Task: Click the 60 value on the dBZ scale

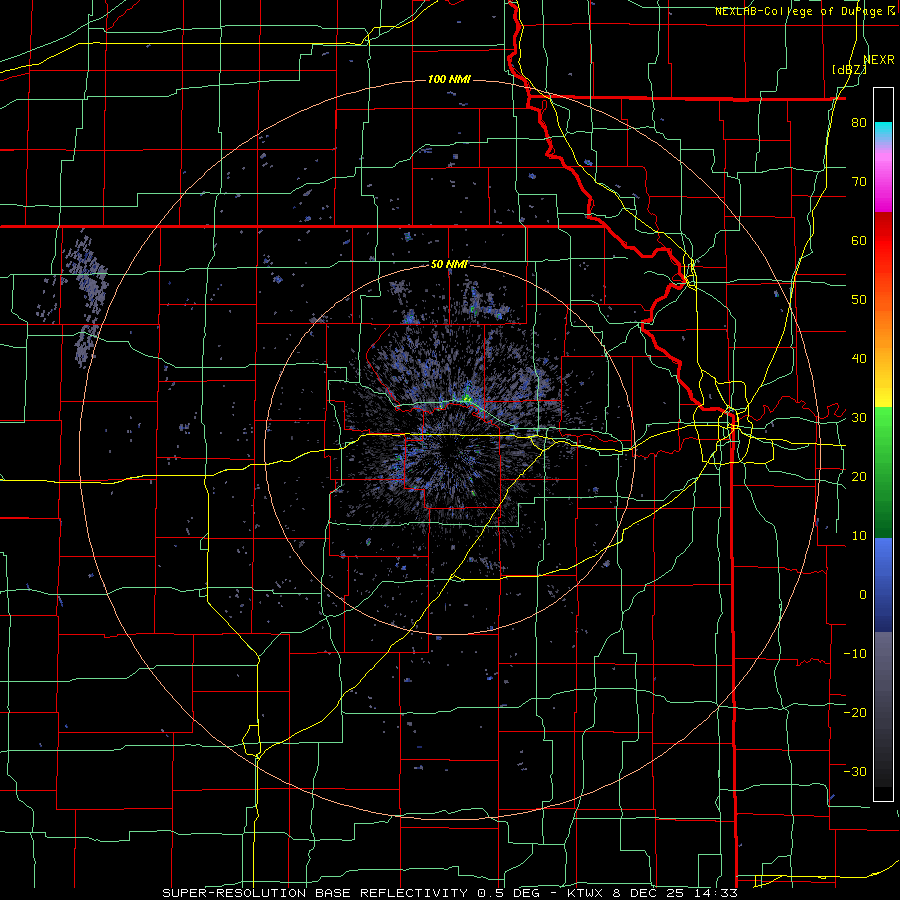Action: point(859,240)
